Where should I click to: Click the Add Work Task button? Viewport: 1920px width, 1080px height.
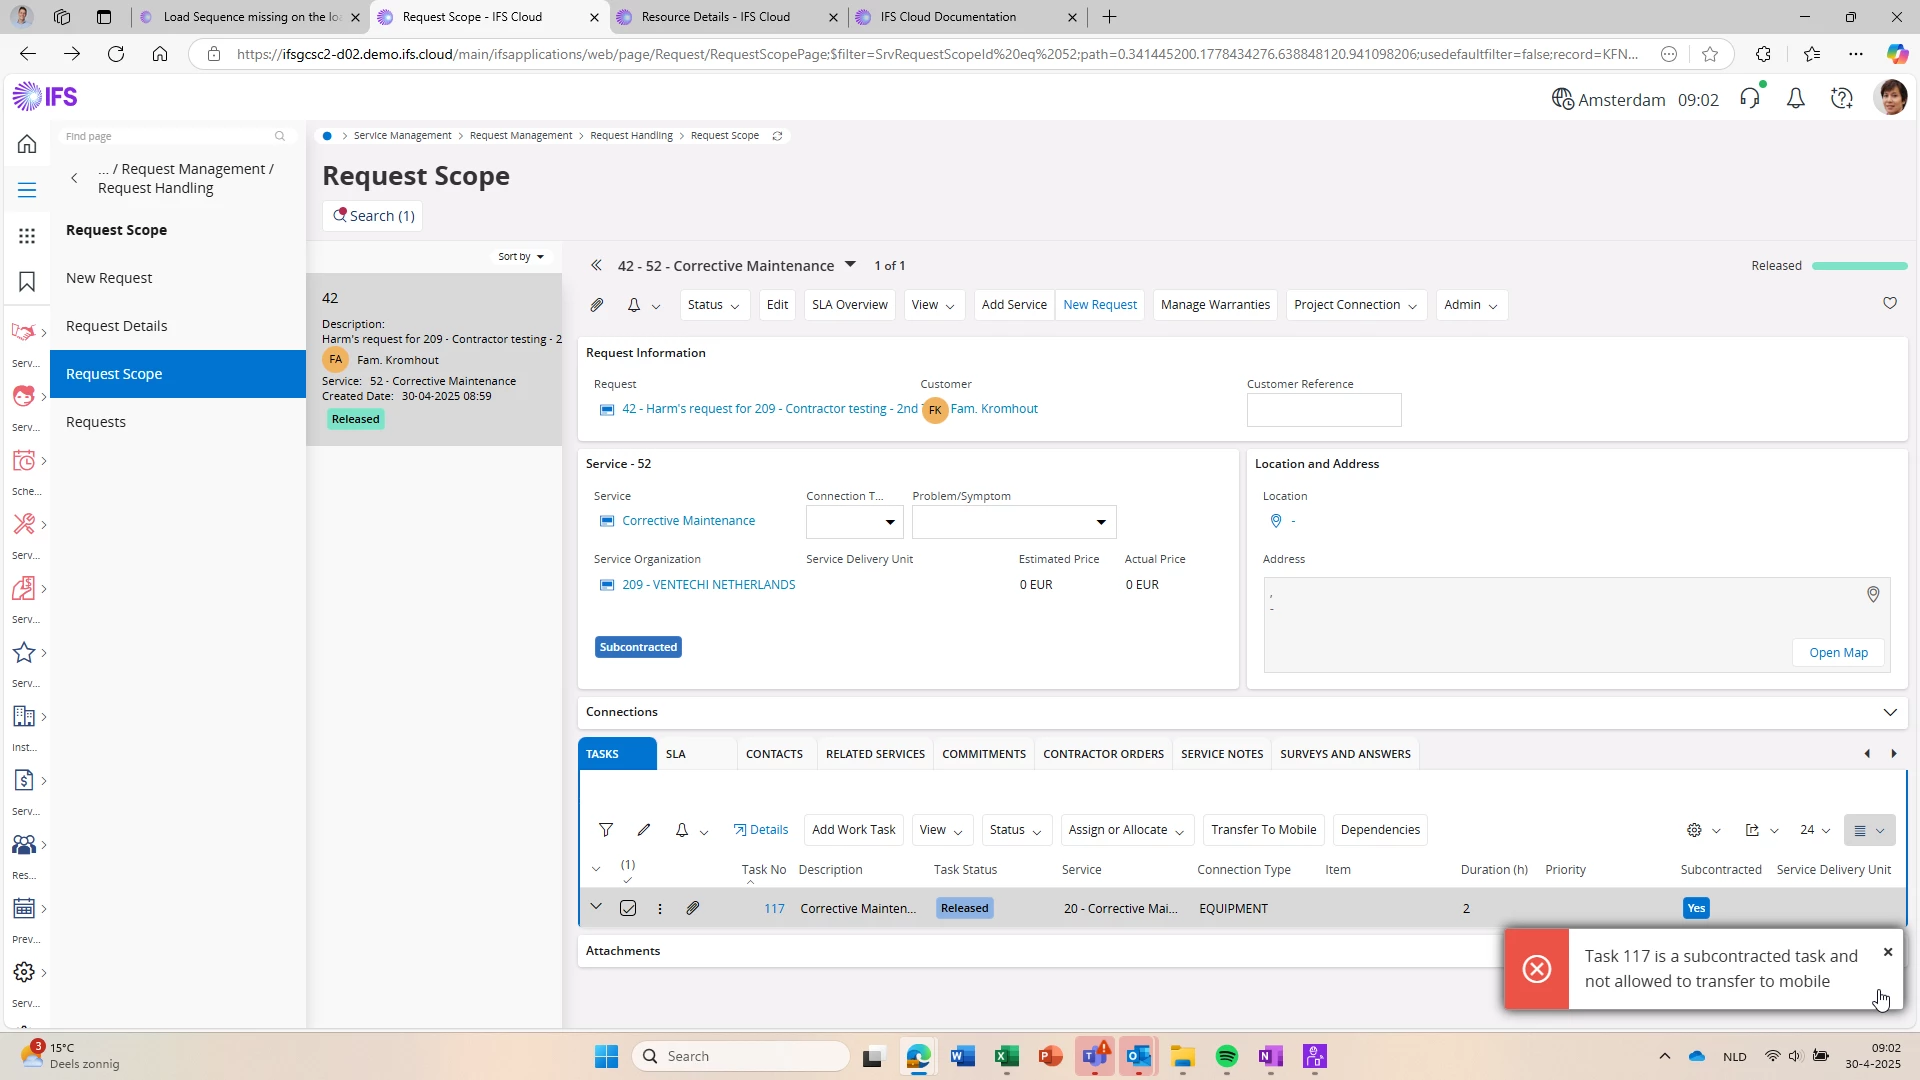(854, 830)
